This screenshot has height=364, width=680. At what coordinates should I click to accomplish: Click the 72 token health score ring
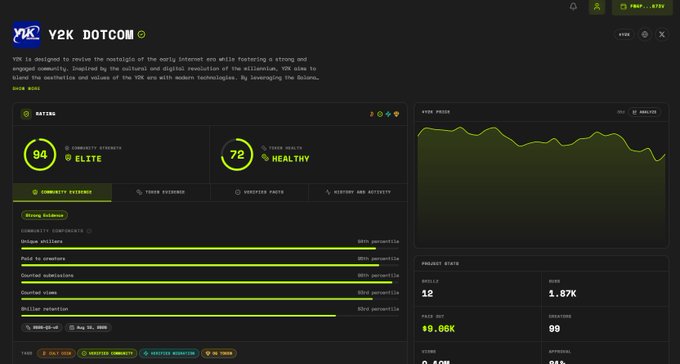tap(237, 154)
